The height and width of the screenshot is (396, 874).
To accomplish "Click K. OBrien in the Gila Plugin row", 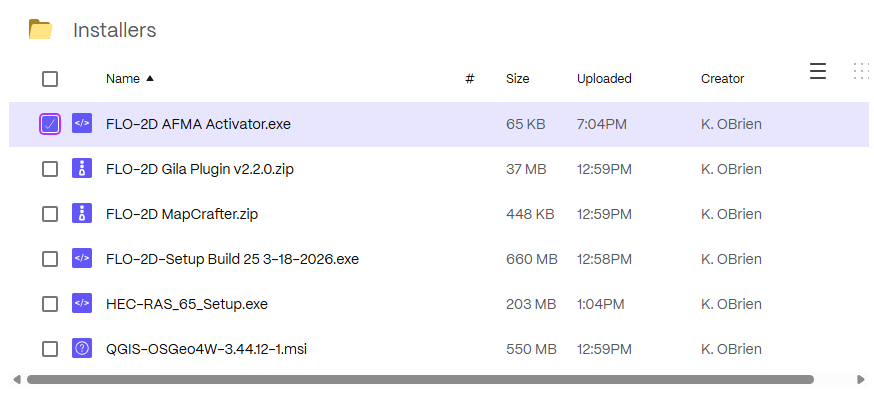I will tap(731, 169).
